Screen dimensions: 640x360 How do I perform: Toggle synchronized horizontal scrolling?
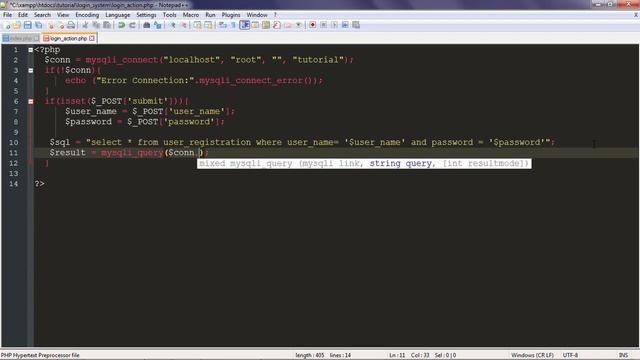208,25
